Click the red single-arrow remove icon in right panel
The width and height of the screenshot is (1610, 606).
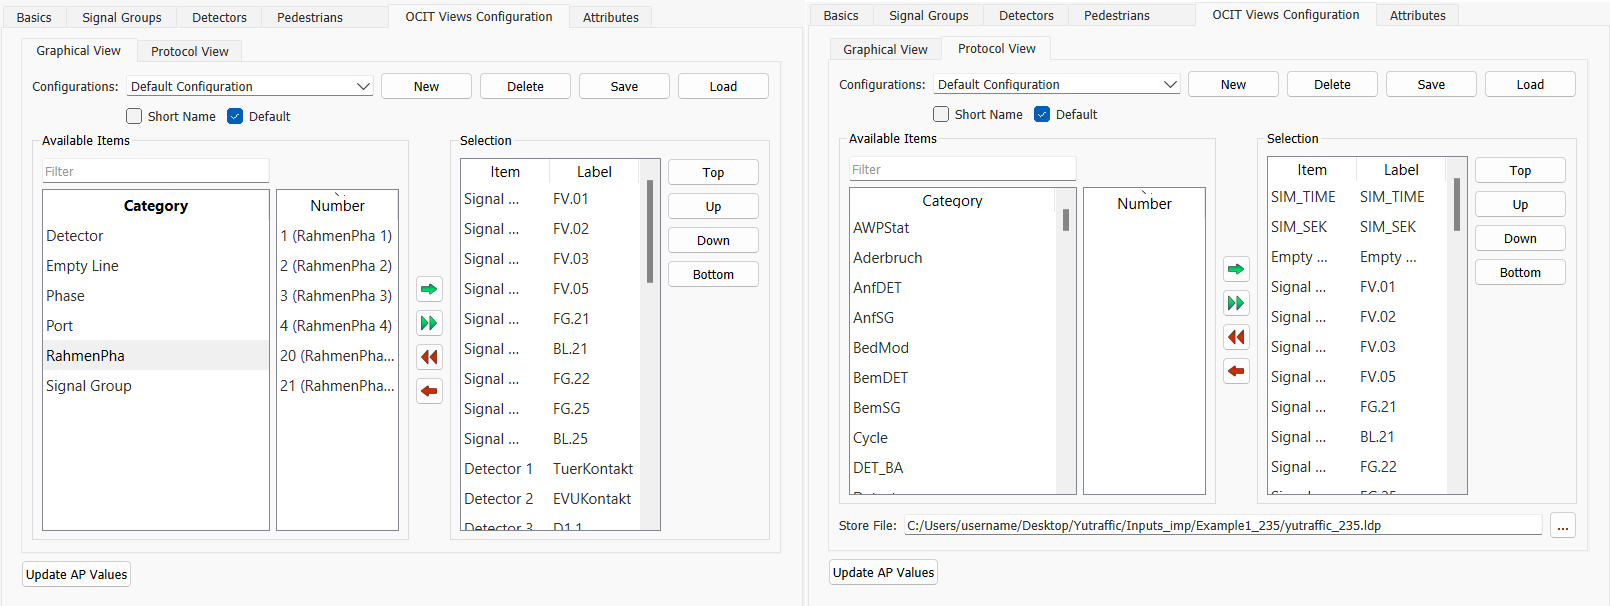click(x=1236, y=371)
